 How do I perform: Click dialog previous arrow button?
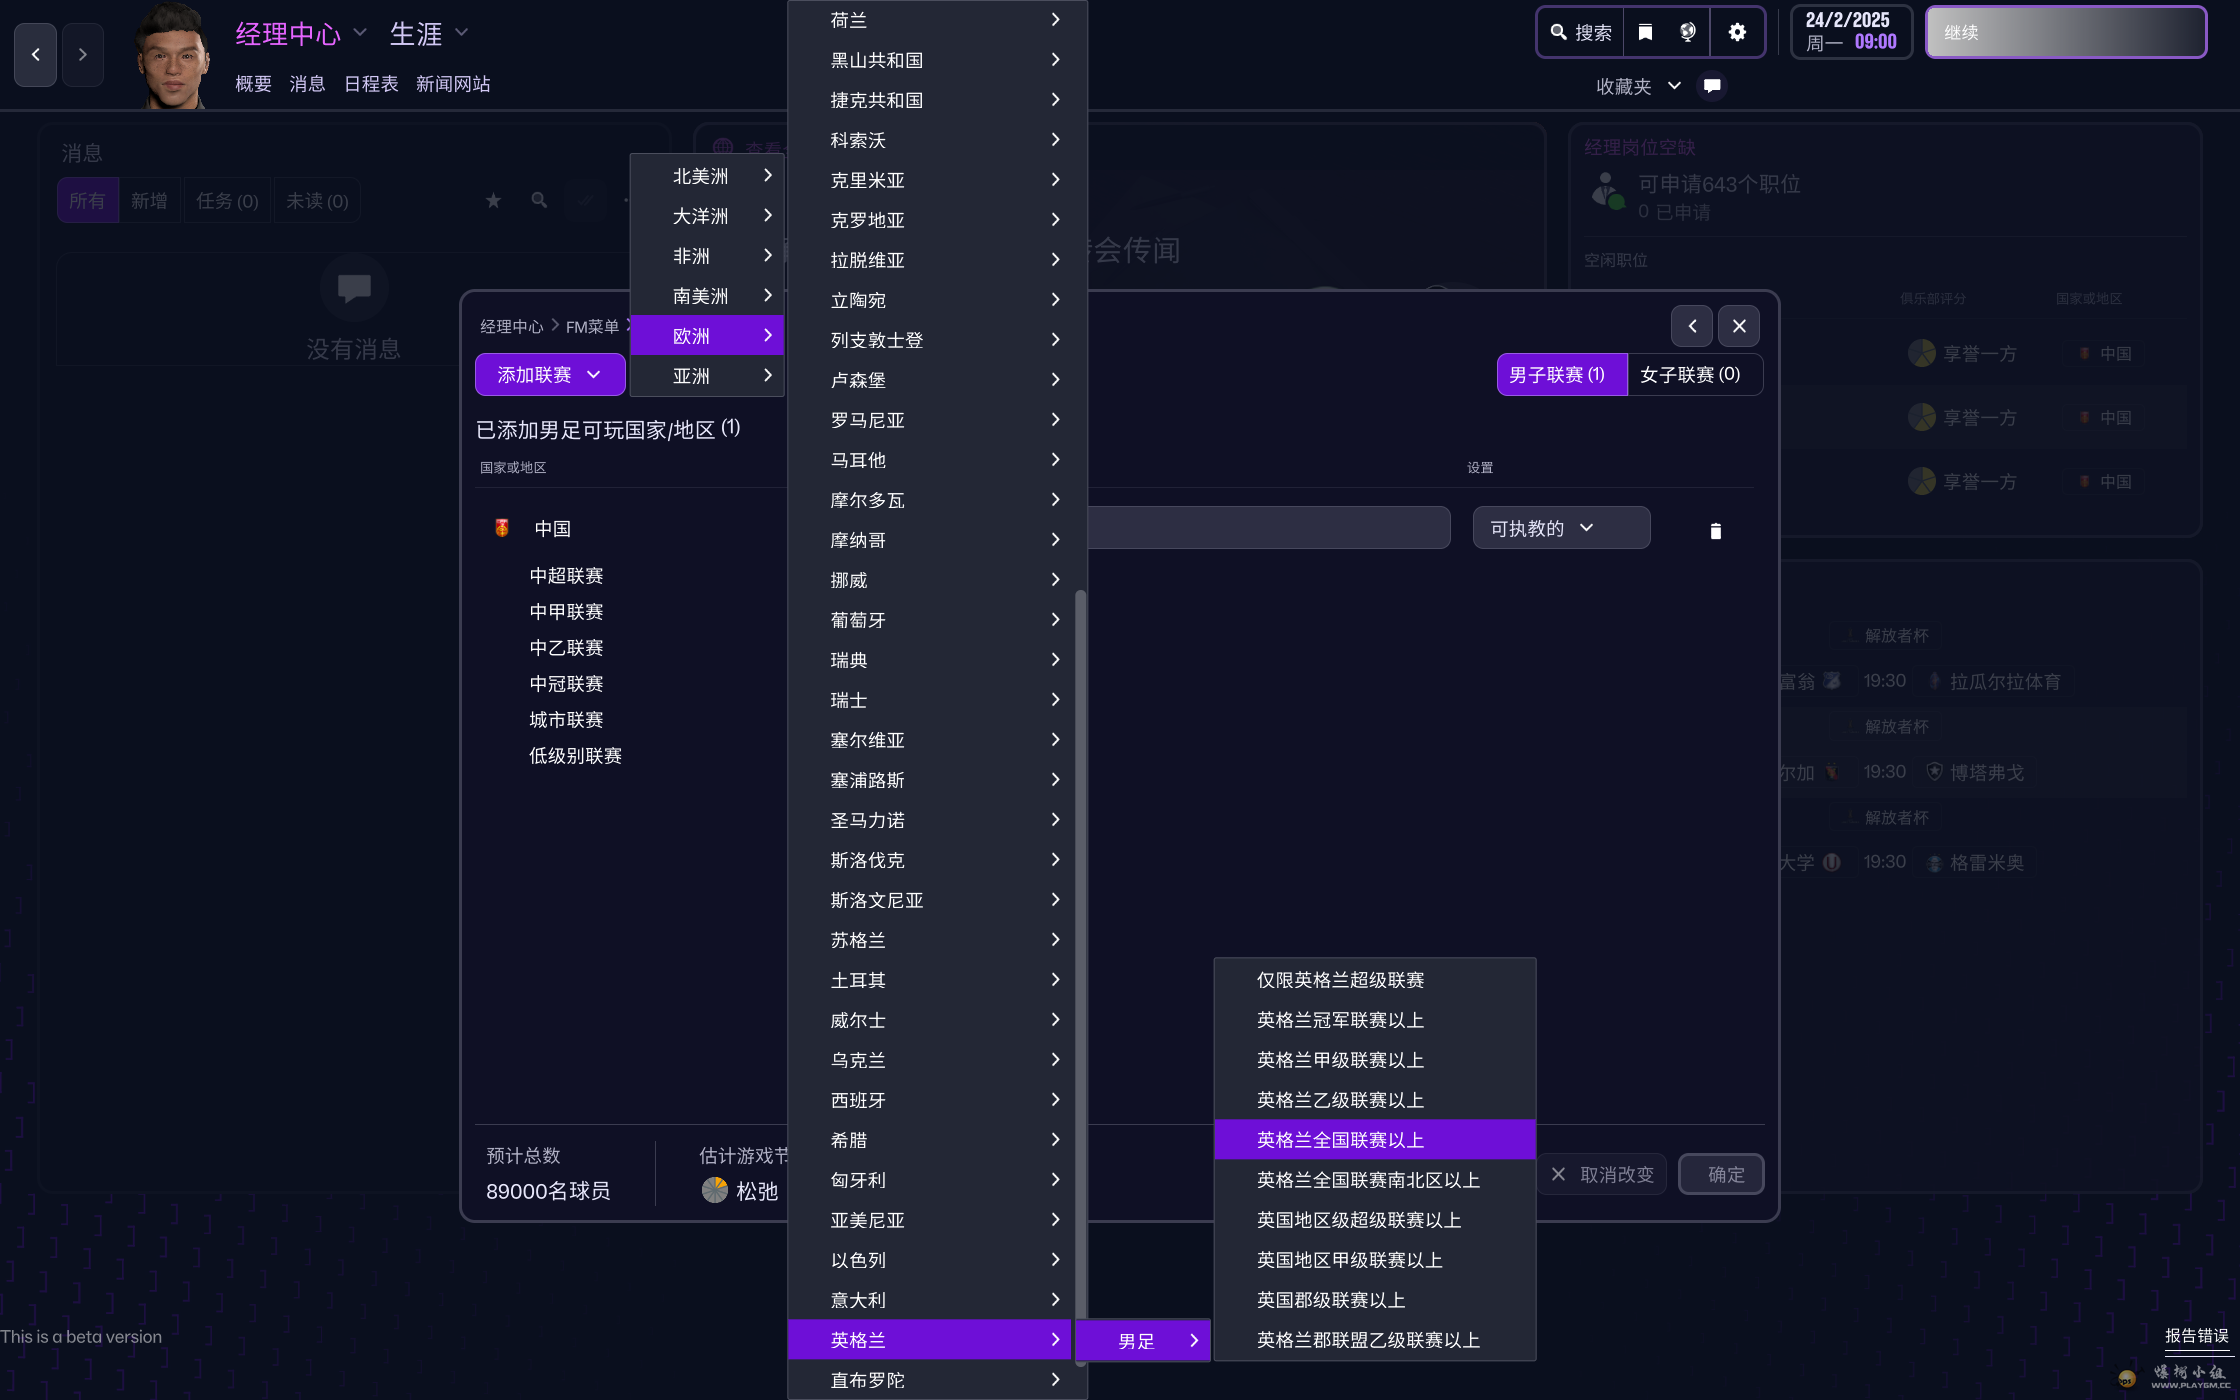(1692, 326)
